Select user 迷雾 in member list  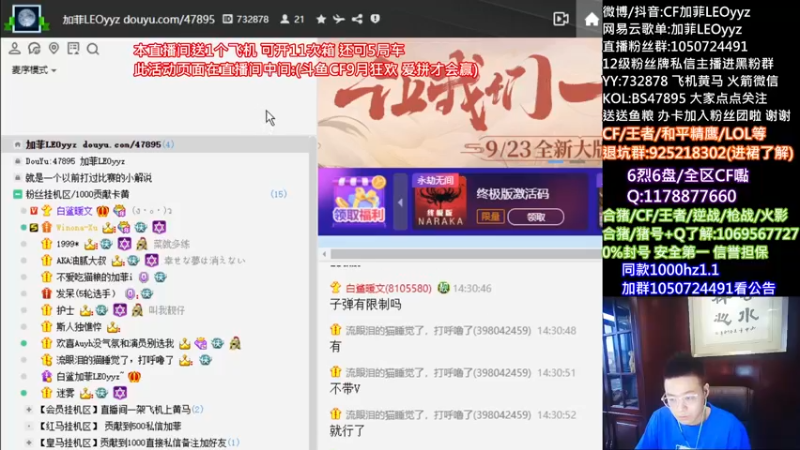point(65,393)
